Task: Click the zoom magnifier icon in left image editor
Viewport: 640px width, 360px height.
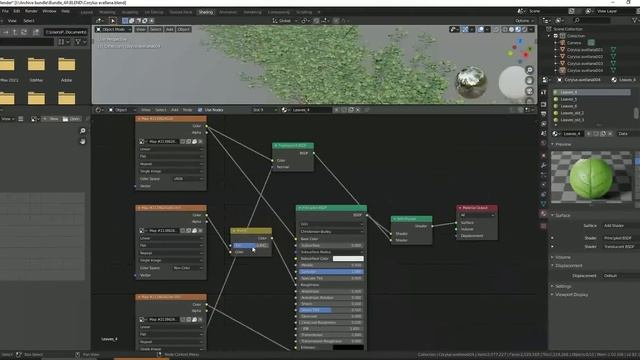Action: pyautogui.click(x=82, y=131)
